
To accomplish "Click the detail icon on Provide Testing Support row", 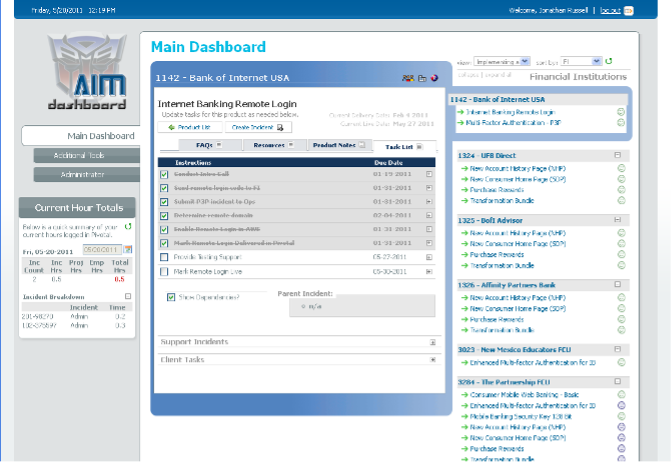I will click(x=429, y=257).
